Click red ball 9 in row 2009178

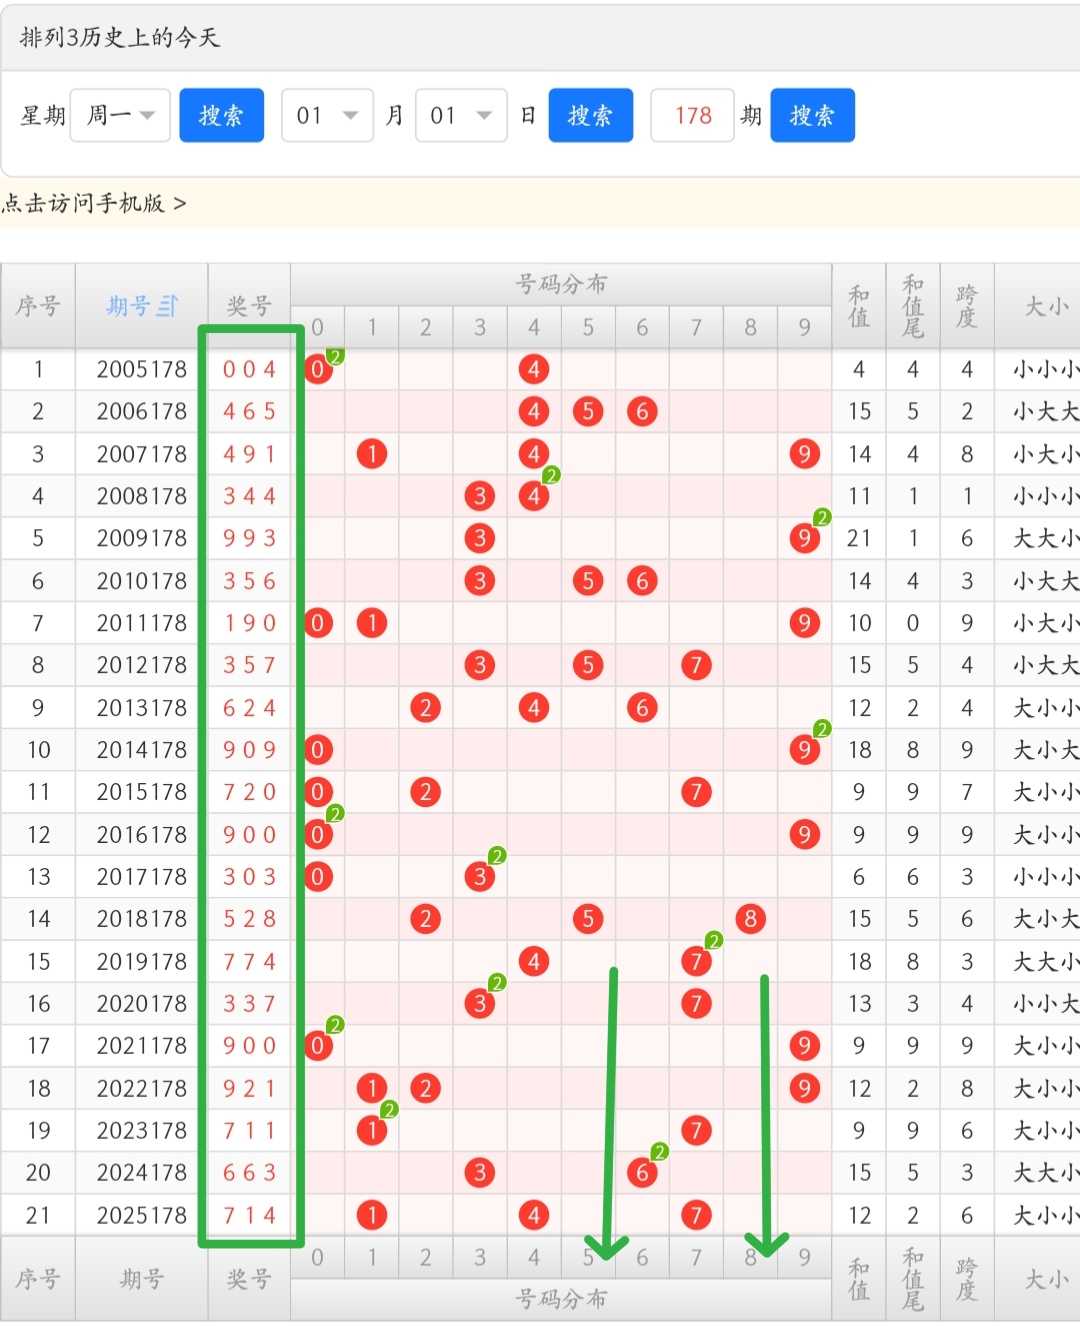805,538
